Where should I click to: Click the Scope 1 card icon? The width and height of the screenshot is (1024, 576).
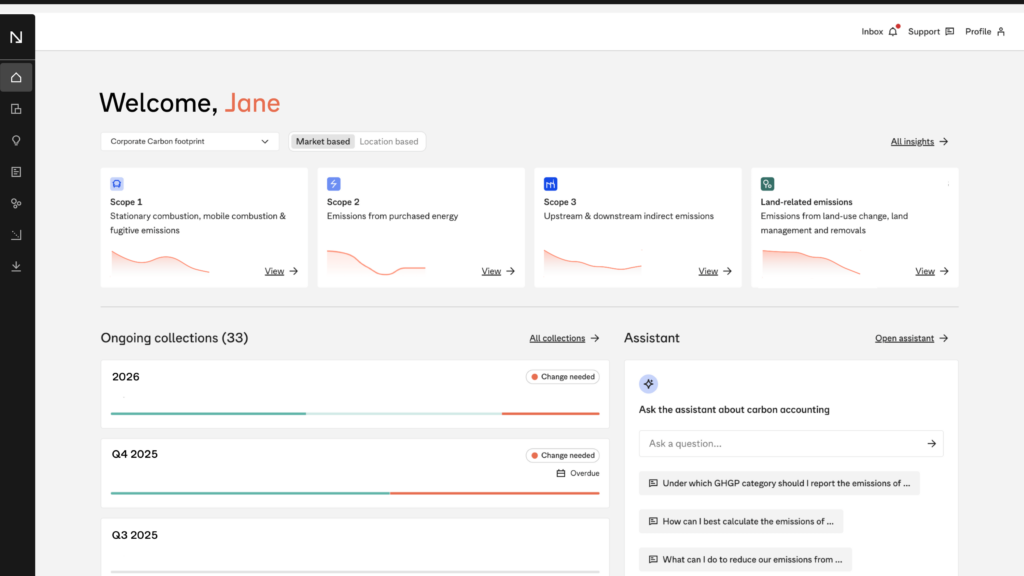(x=117, y=184)
